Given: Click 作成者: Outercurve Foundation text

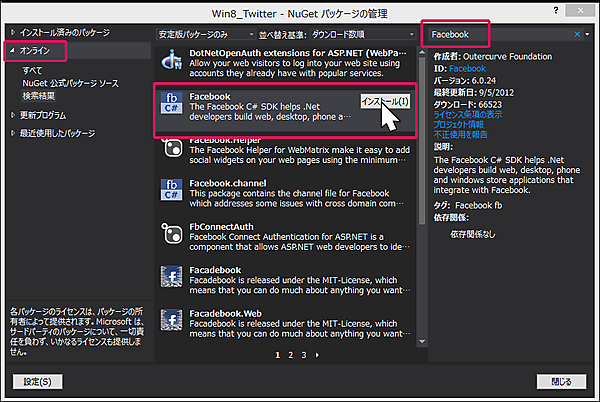Looking at the screenshot, I should point(492,57).
